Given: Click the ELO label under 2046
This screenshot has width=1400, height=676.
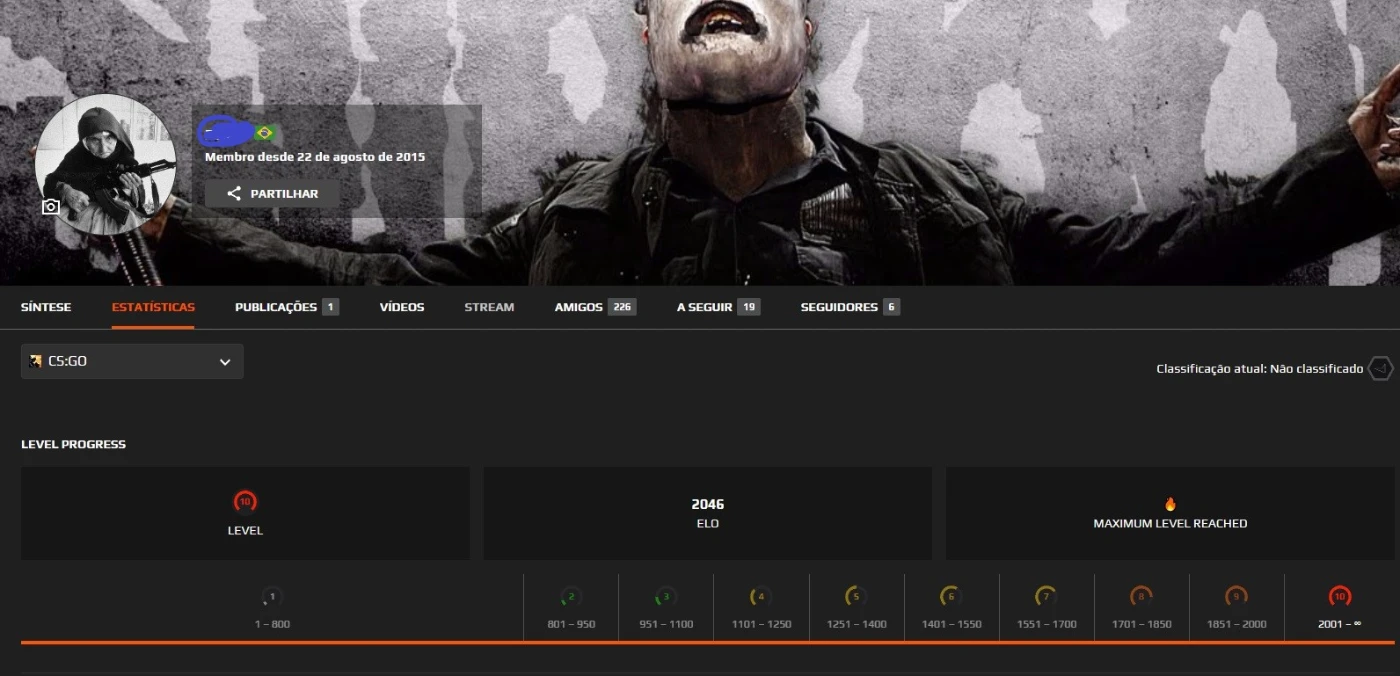Looking at the screenshot, I should pos(707,523).
